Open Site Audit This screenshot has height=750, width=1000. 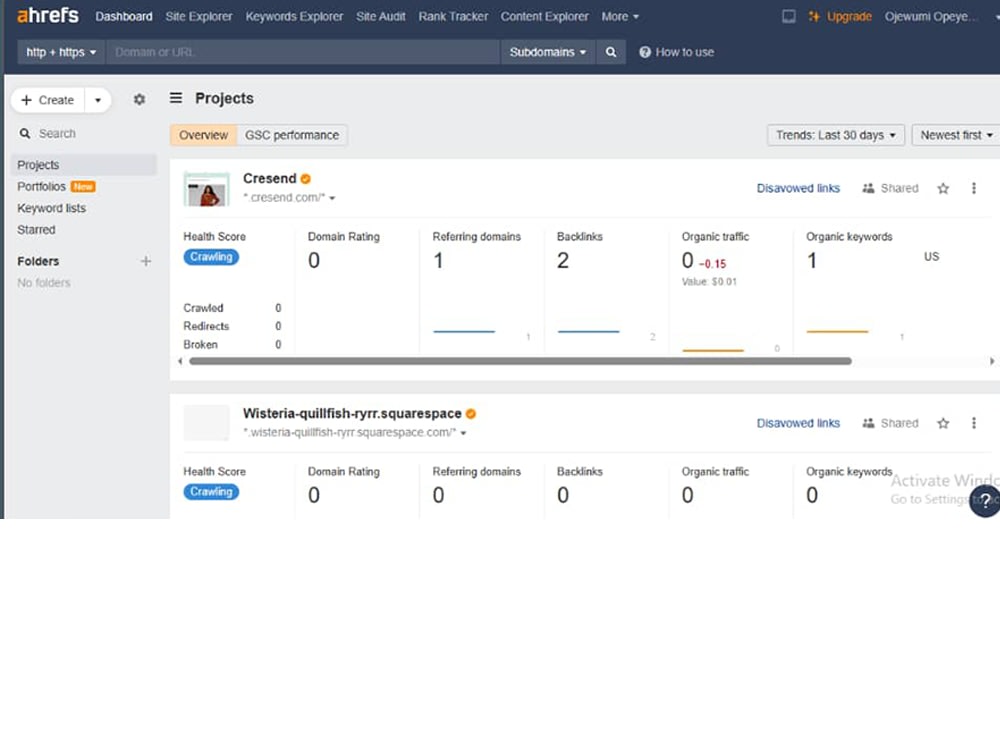point(381,17)
